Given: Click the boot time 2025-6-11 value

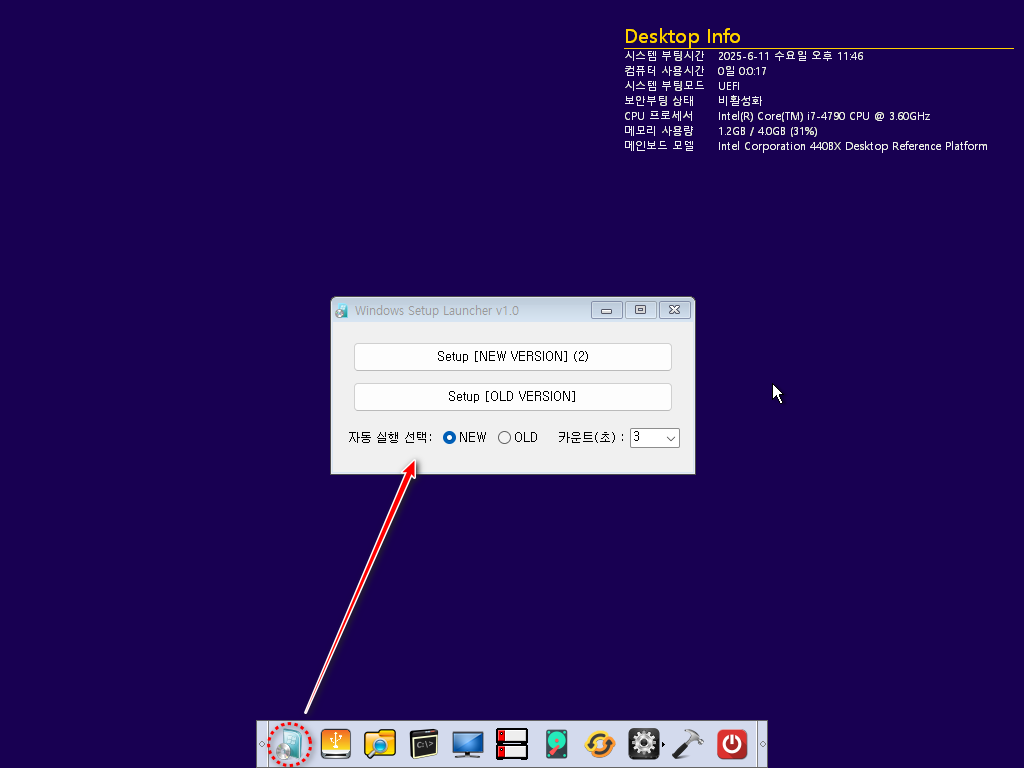Looking at the screenshot, I should 790,56.
